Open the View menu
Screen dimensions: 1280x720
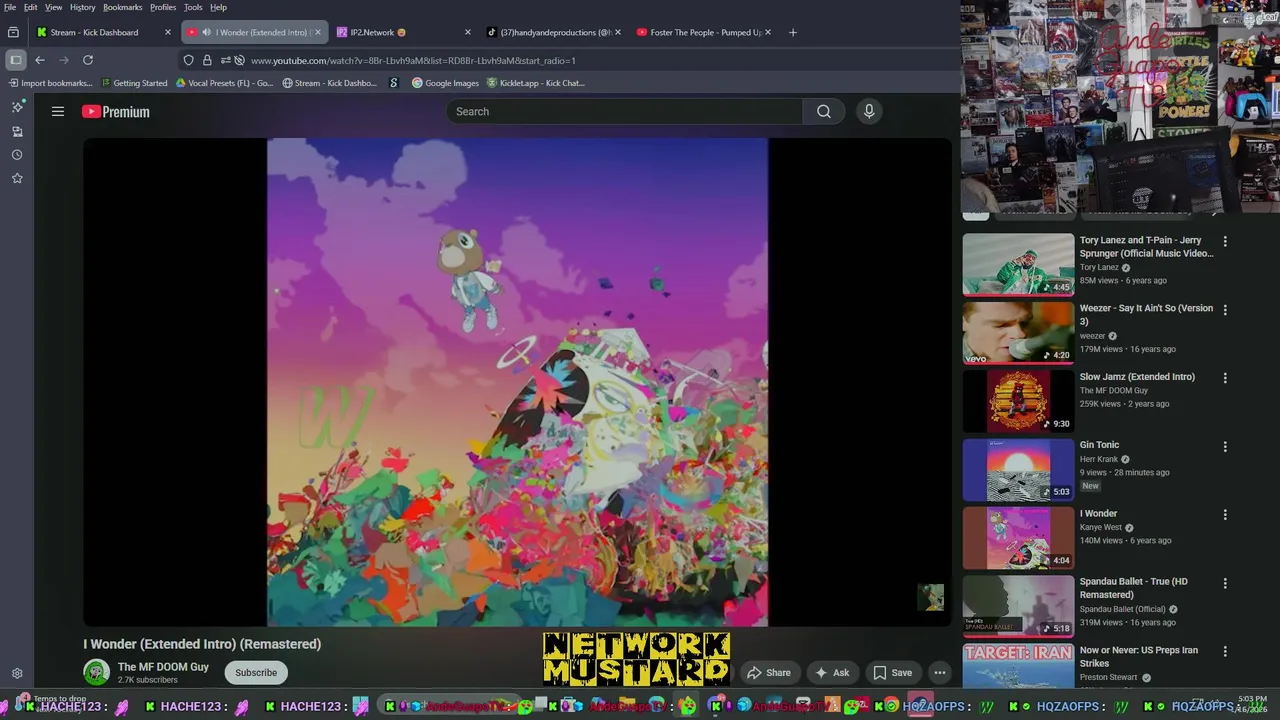click(x=53, y=7)
